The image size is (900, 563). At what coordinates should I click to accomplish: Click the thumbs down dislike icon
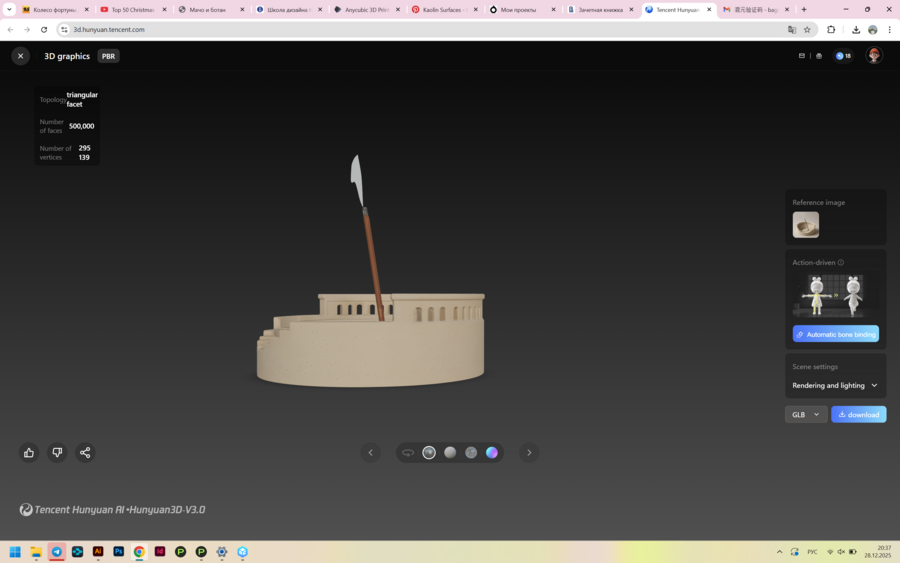coord(57,452)
